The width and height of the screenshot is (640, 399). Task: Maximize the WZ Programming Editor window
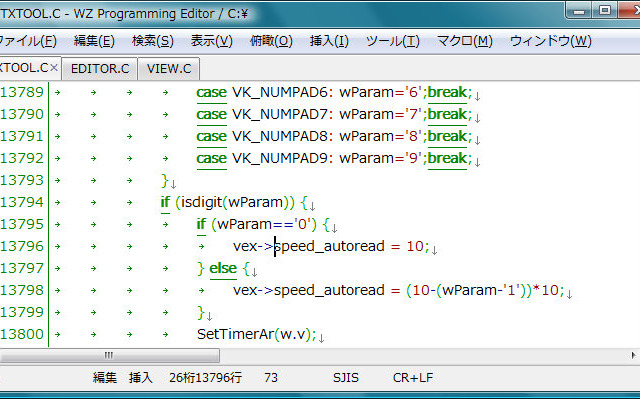[x=604, y=11]
